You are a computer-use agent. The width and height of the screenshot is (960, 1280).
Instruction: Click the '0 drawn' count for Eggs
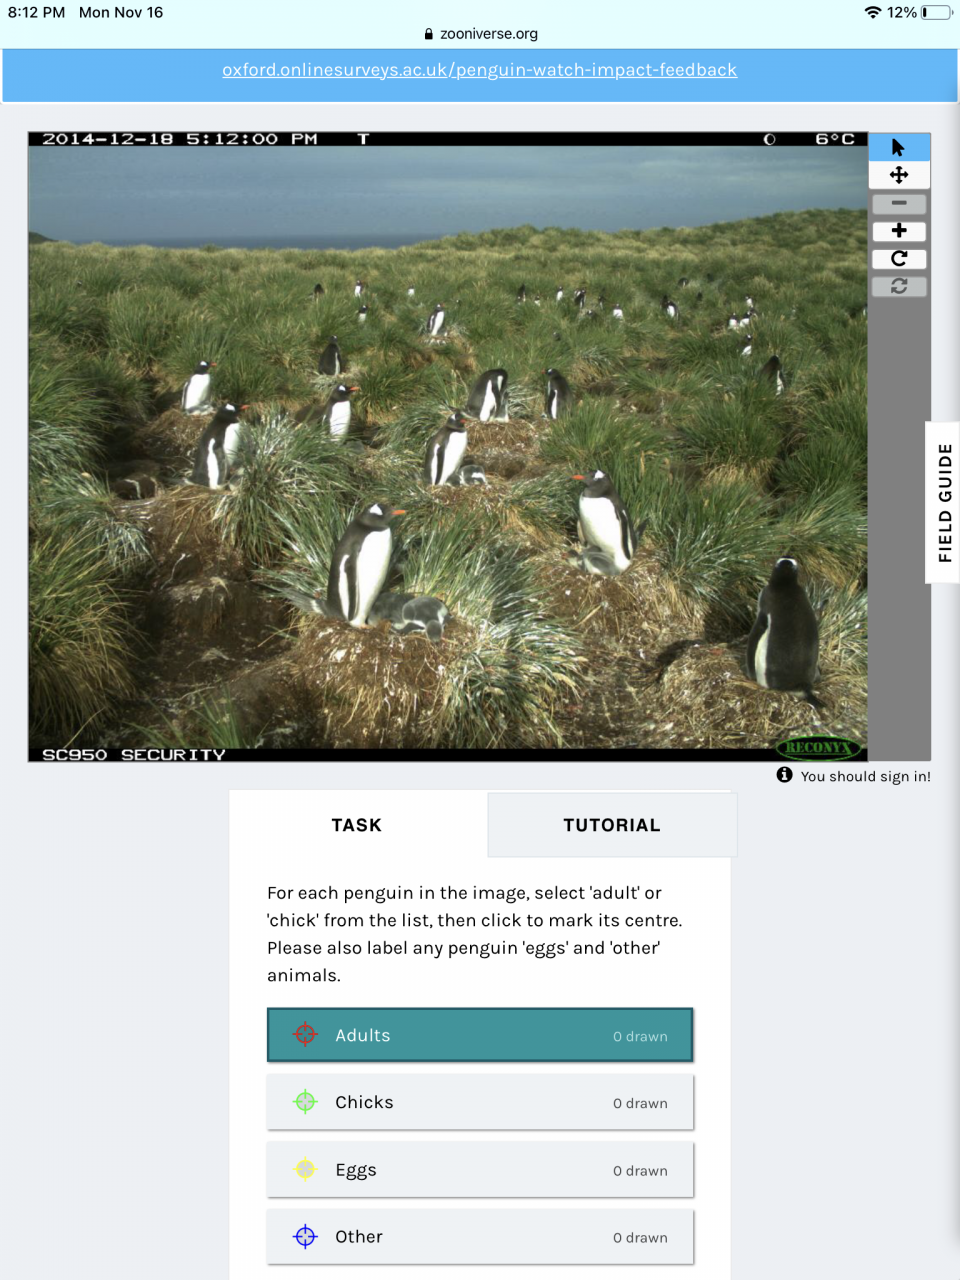coord(640,1170)
